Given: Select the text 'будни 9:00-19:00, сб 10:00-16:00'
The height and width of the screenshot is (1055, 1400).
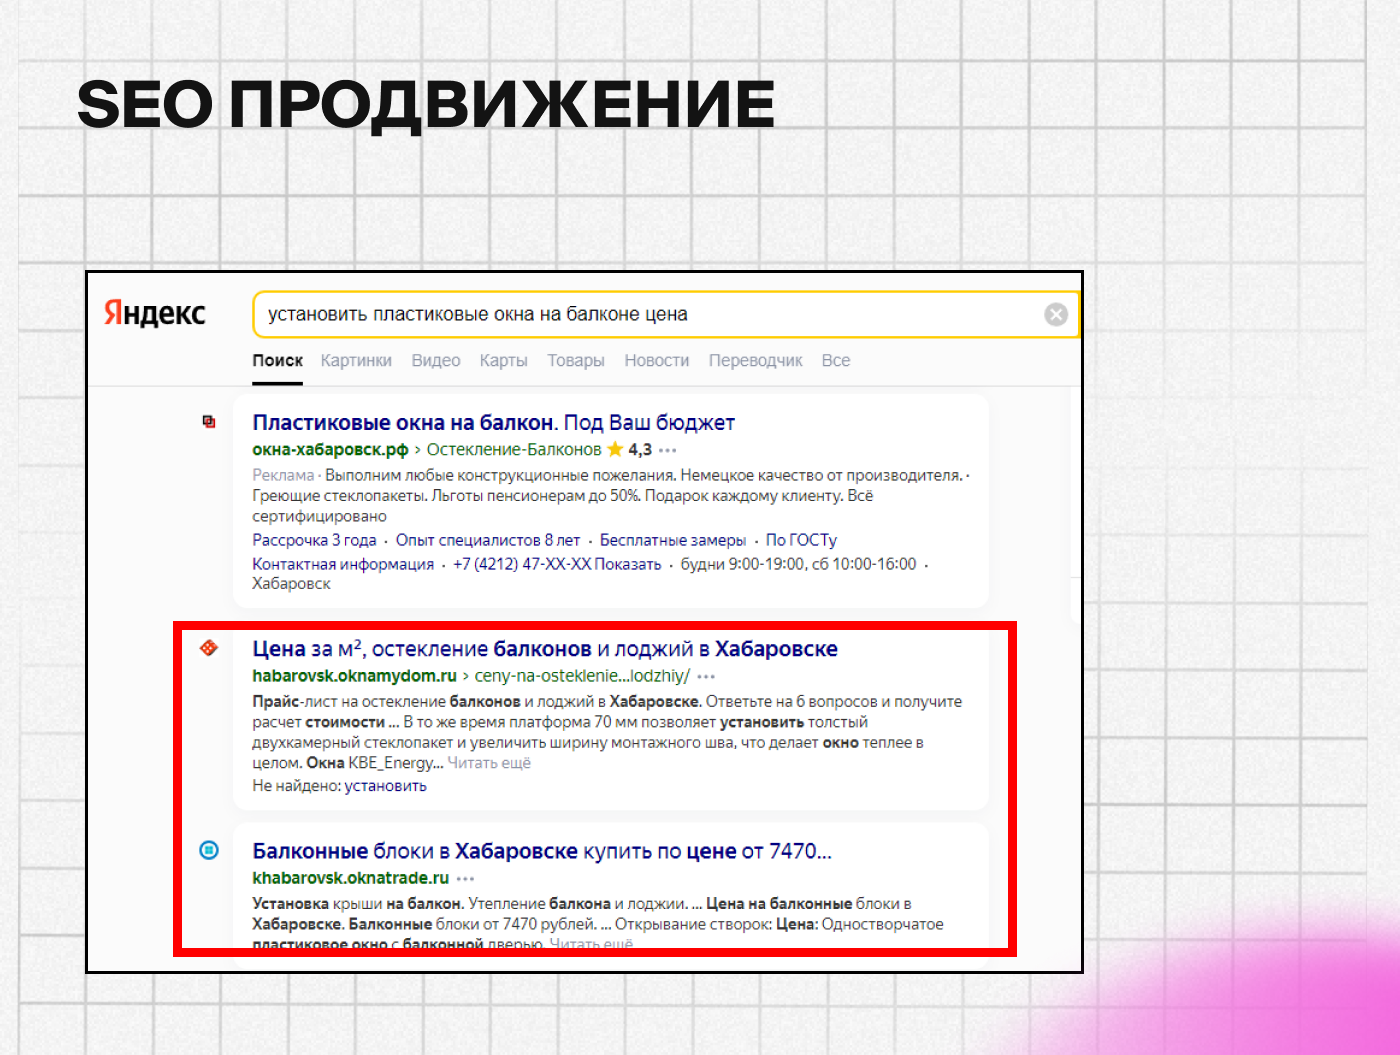Looking at the screenshot, I should point(798,564).
